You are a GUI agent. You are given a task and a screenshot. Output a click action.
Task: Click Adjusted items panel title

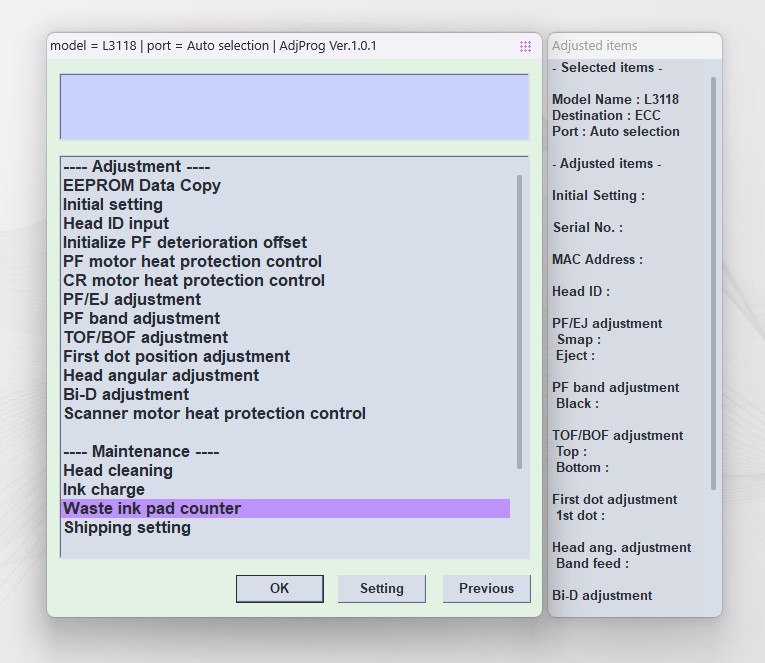[594, 46]
